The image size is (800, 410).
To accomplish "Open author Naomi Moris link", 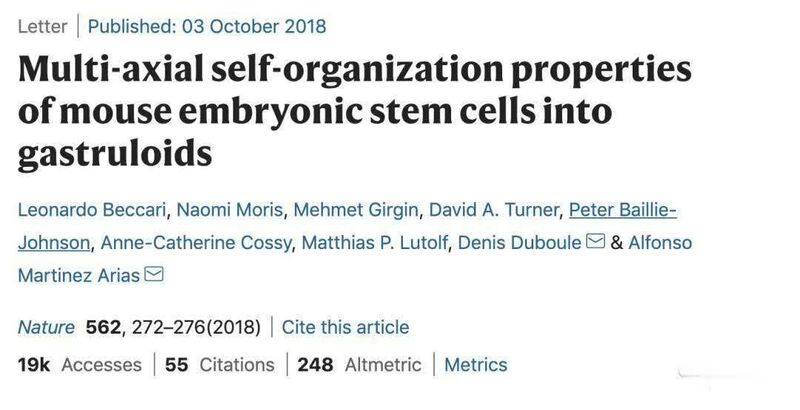I will pyautogui.click(x=230, y=210).
